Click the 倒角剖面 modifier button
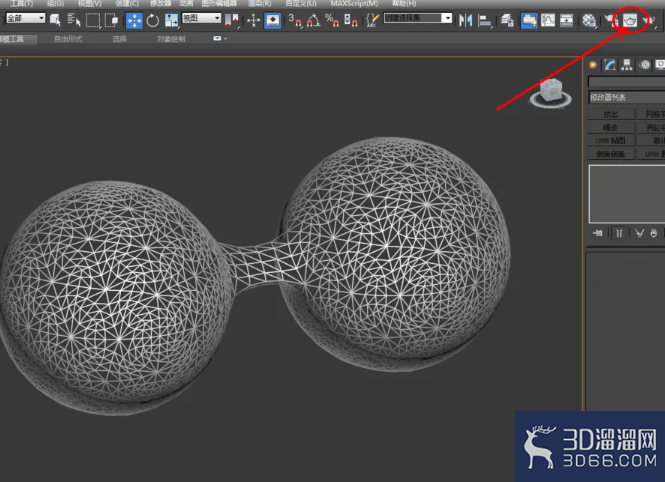This screenshot has width=665, height=482. tap(611, 154)
